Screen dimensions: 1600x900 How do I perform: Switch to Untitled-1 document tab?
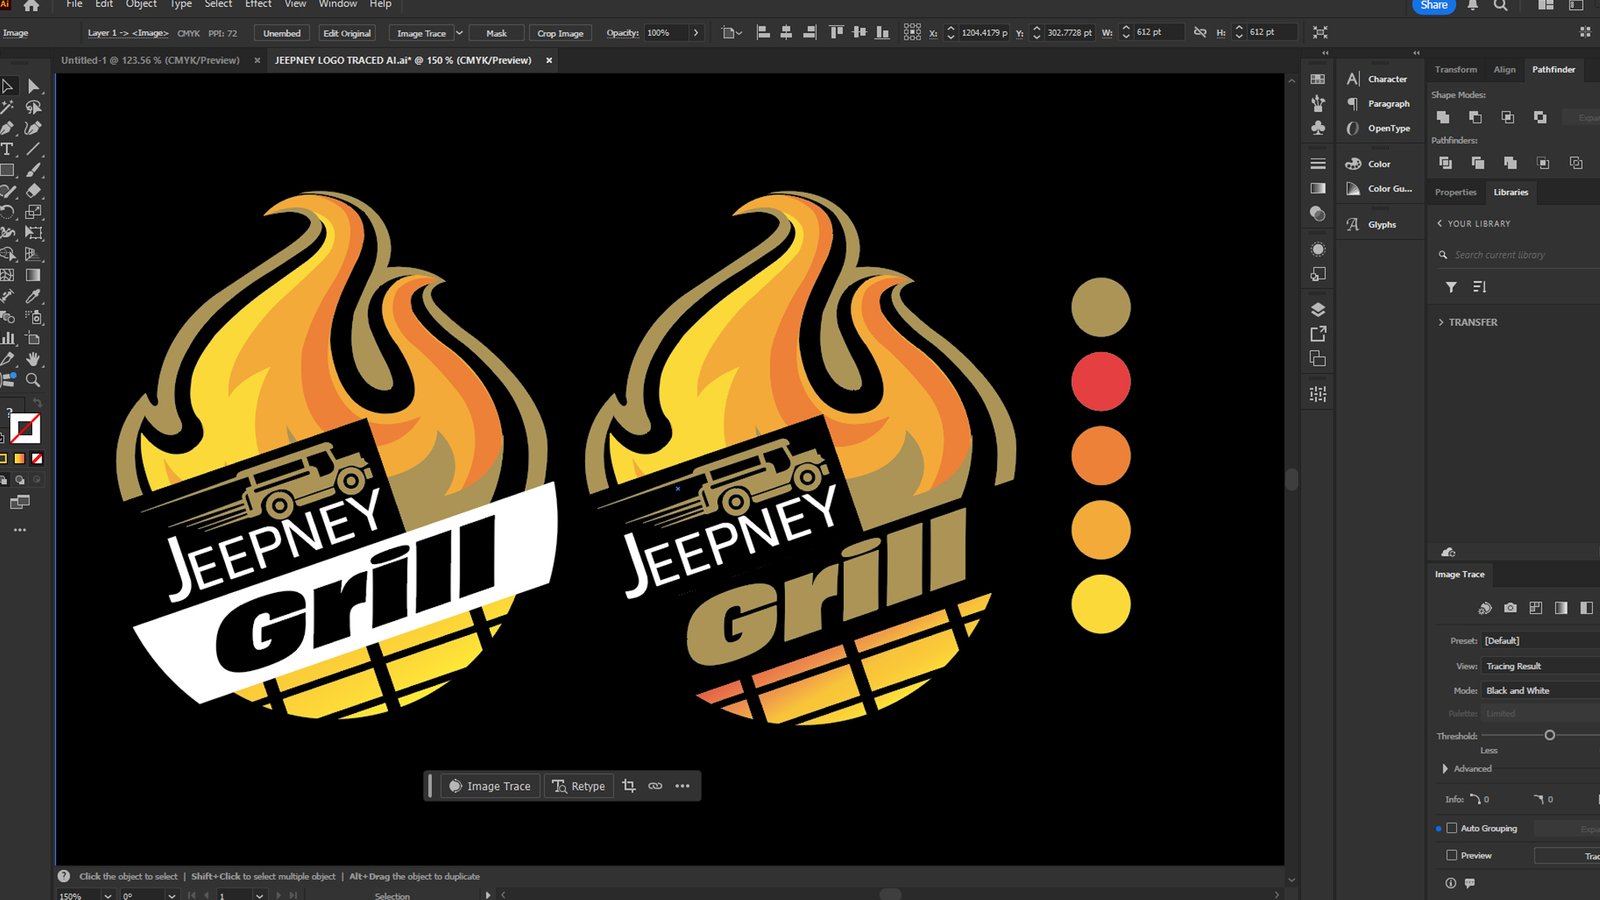150,60
